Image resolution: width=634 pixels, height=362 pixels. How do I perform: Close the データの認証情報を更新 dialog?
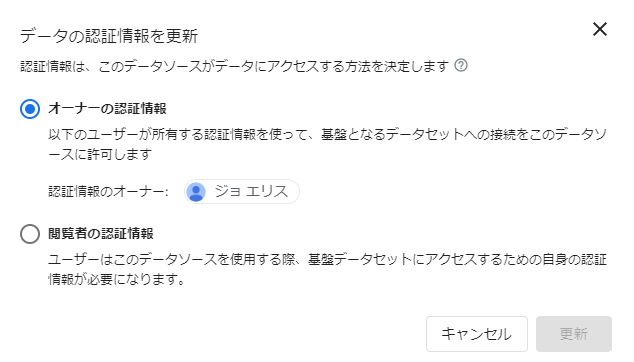point(600,29)
